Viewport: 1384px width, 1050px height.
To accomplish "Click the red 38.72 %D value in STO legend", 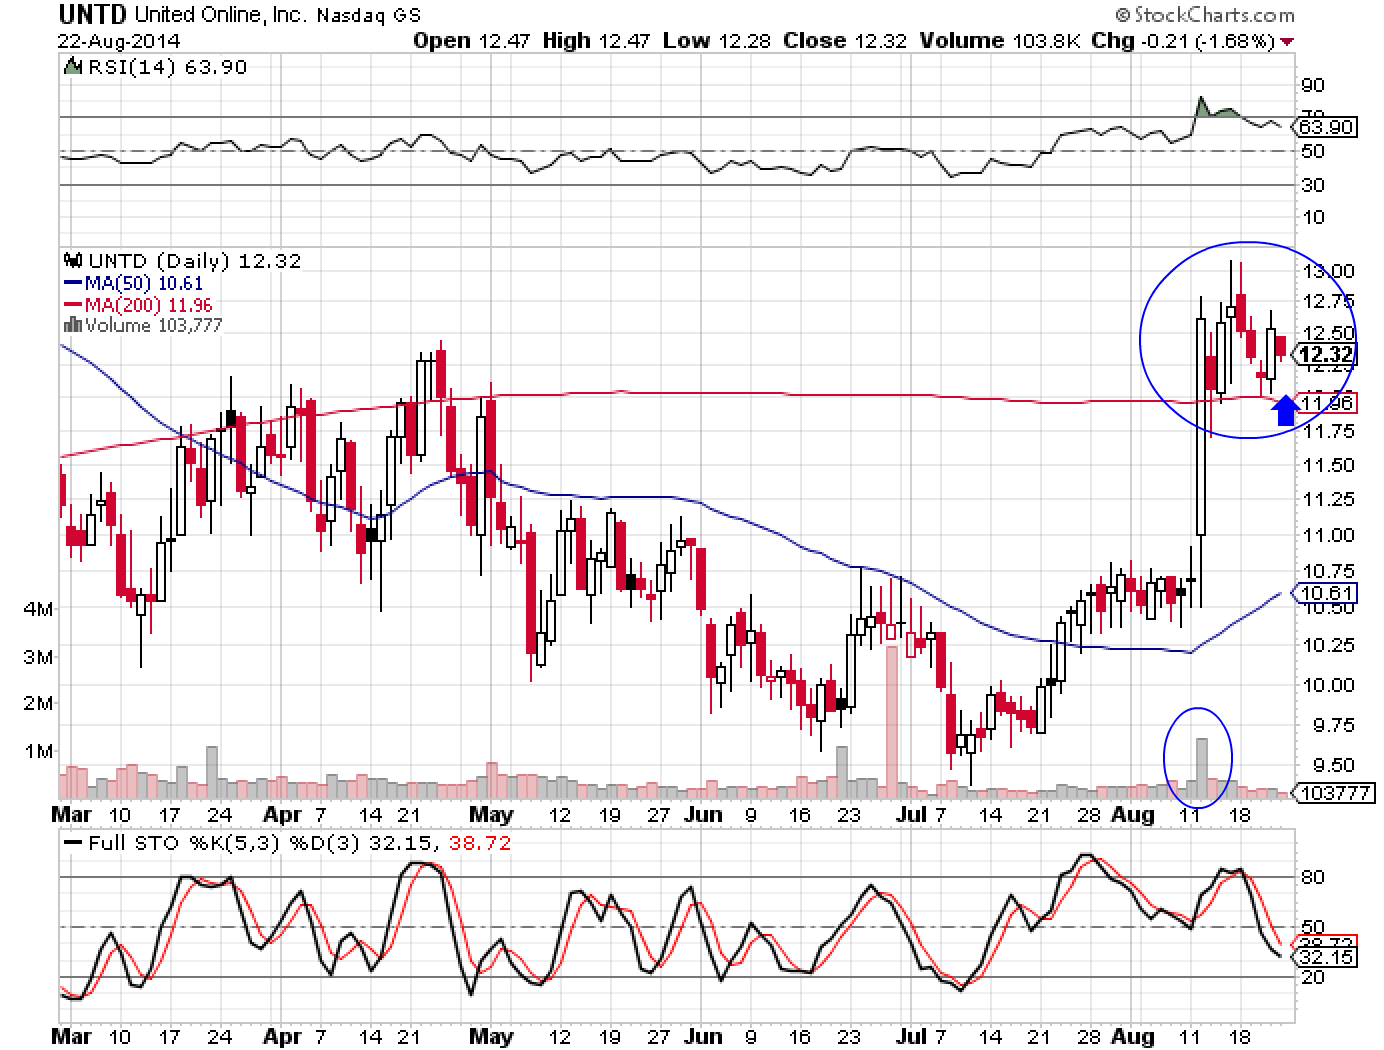I will (482, 843).
